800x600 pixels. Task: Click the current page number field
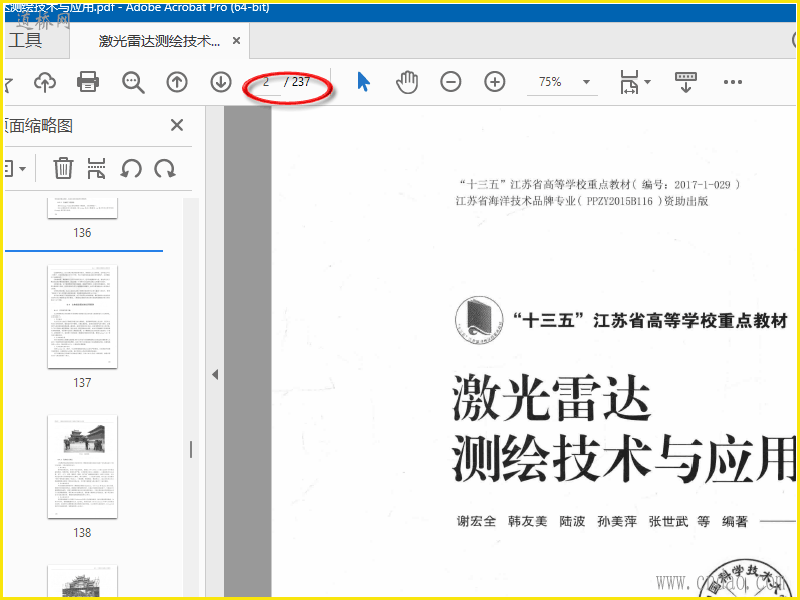pos(266,82)
